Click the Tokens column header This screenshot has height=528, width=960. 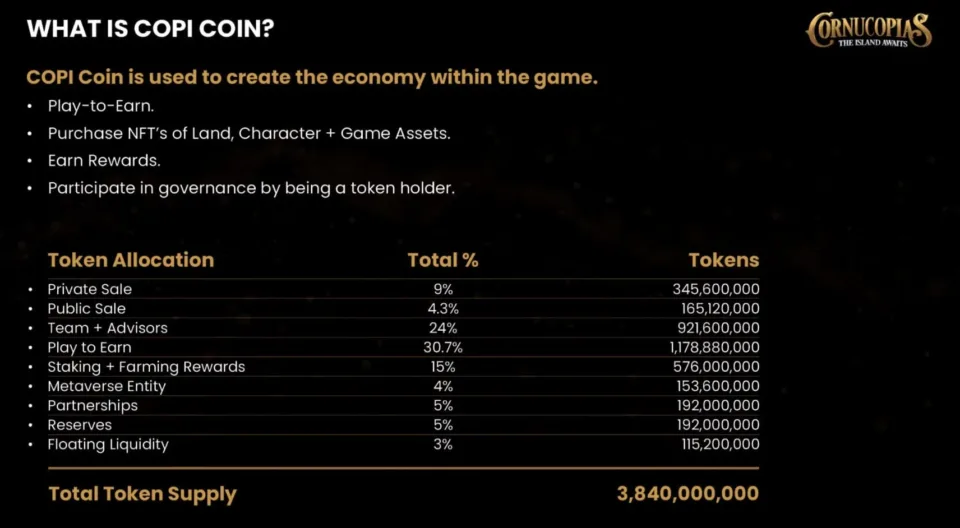pos(723,260)
